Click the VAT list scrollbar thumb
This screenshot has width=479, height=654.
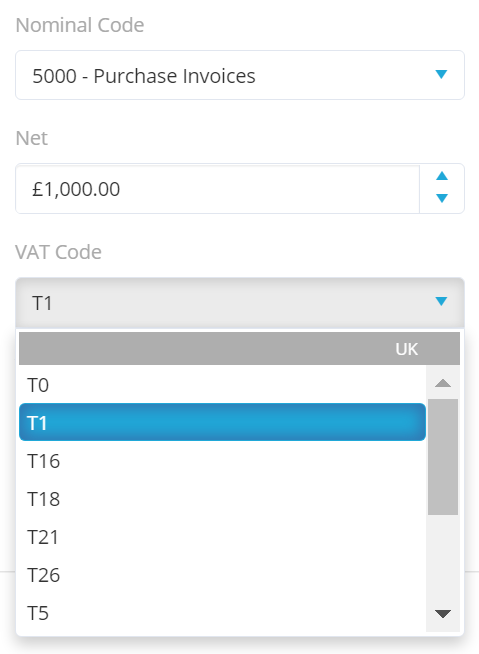tap(443, 457)
